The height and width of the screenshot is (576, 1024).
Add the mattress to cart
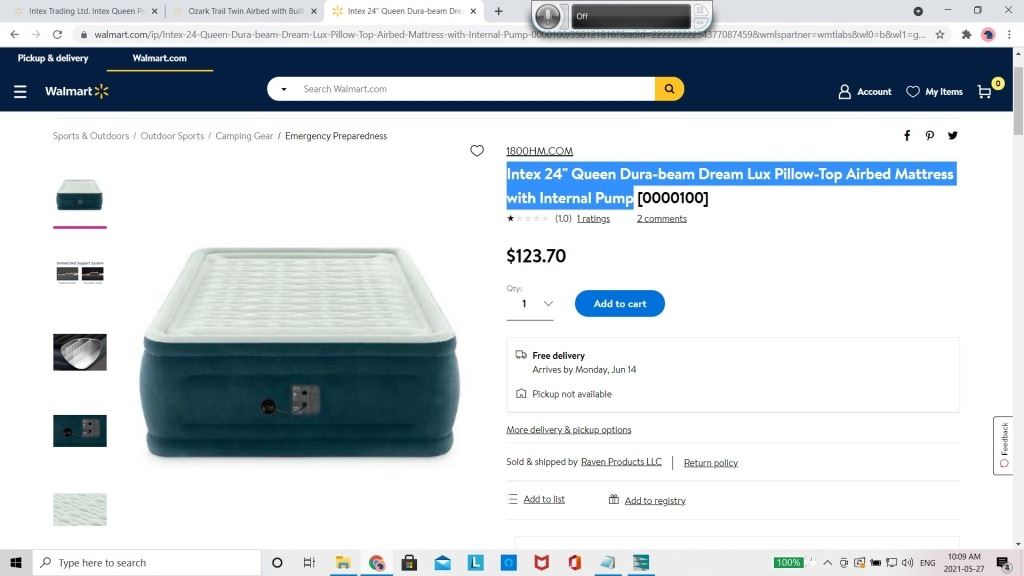tap(620, 304)
